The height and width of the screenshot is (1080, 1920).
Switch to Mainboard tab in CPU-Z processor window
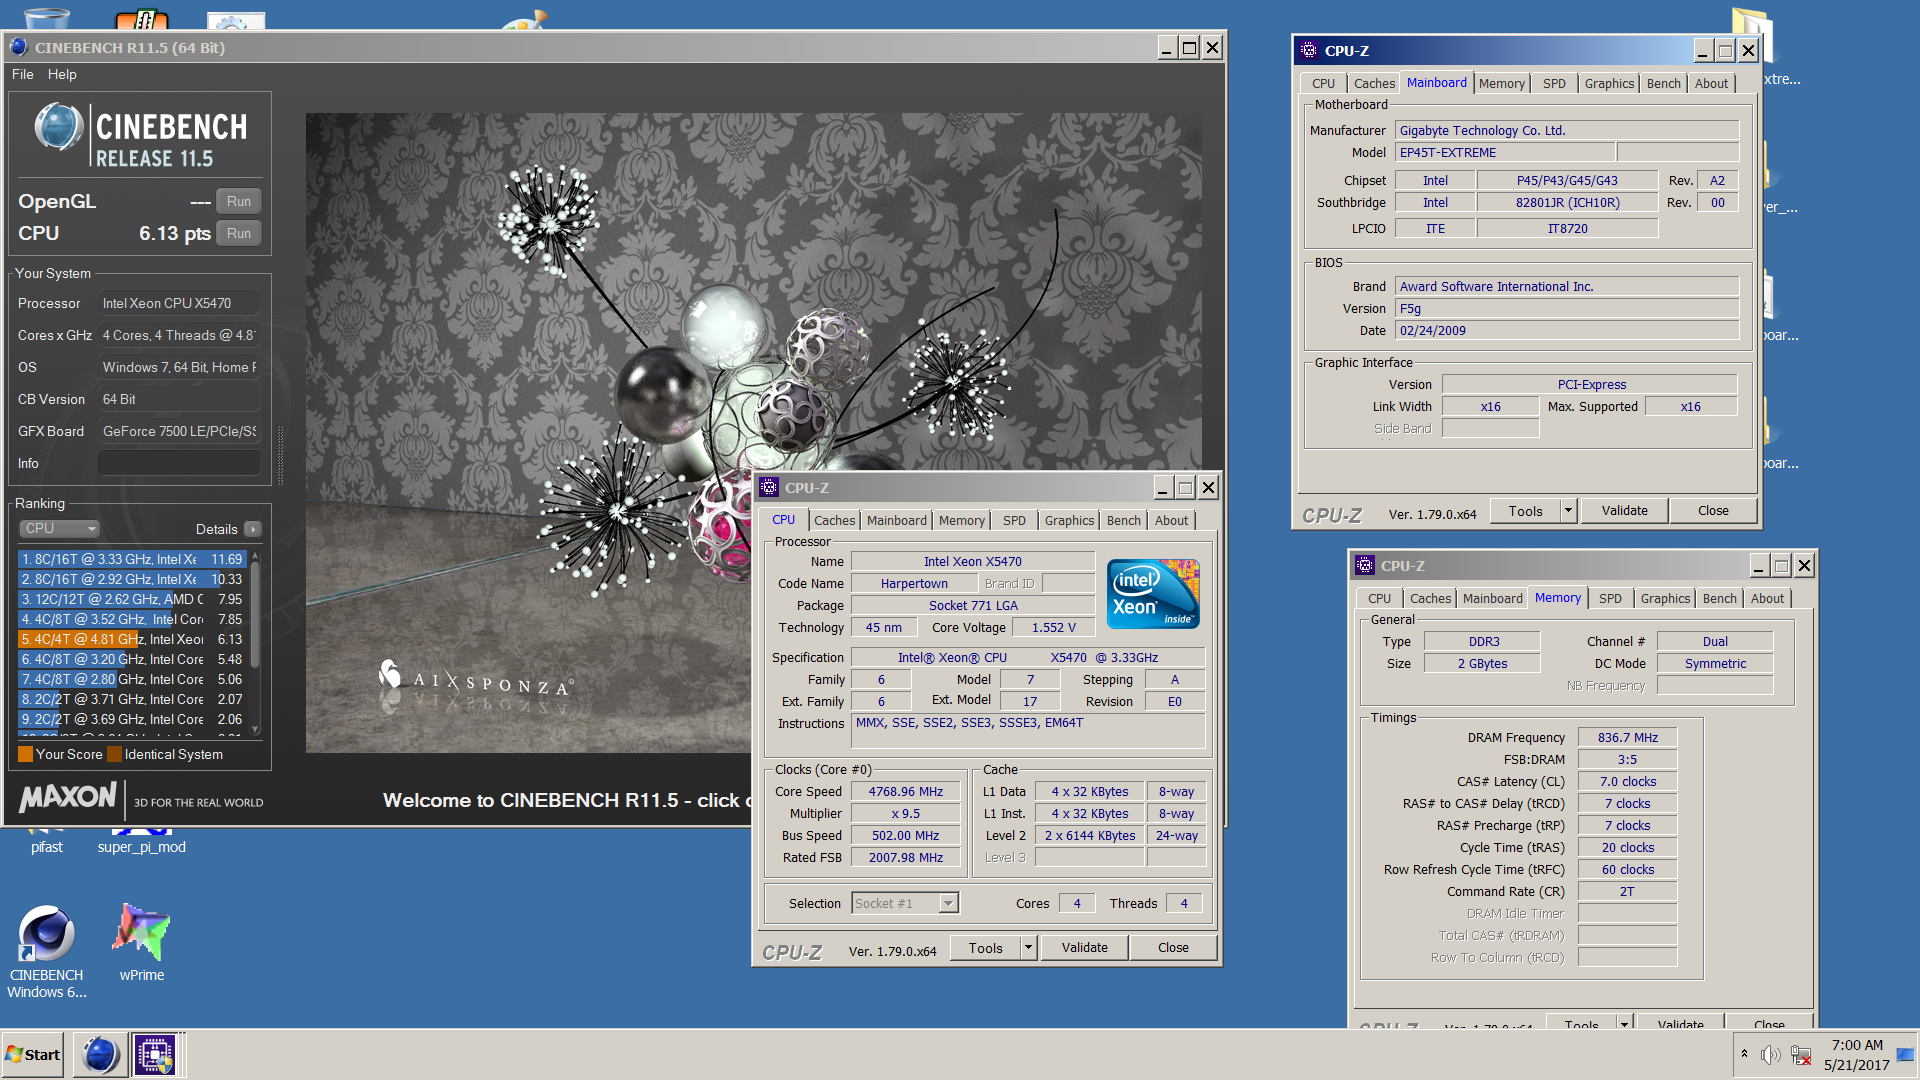coord(896,520)
